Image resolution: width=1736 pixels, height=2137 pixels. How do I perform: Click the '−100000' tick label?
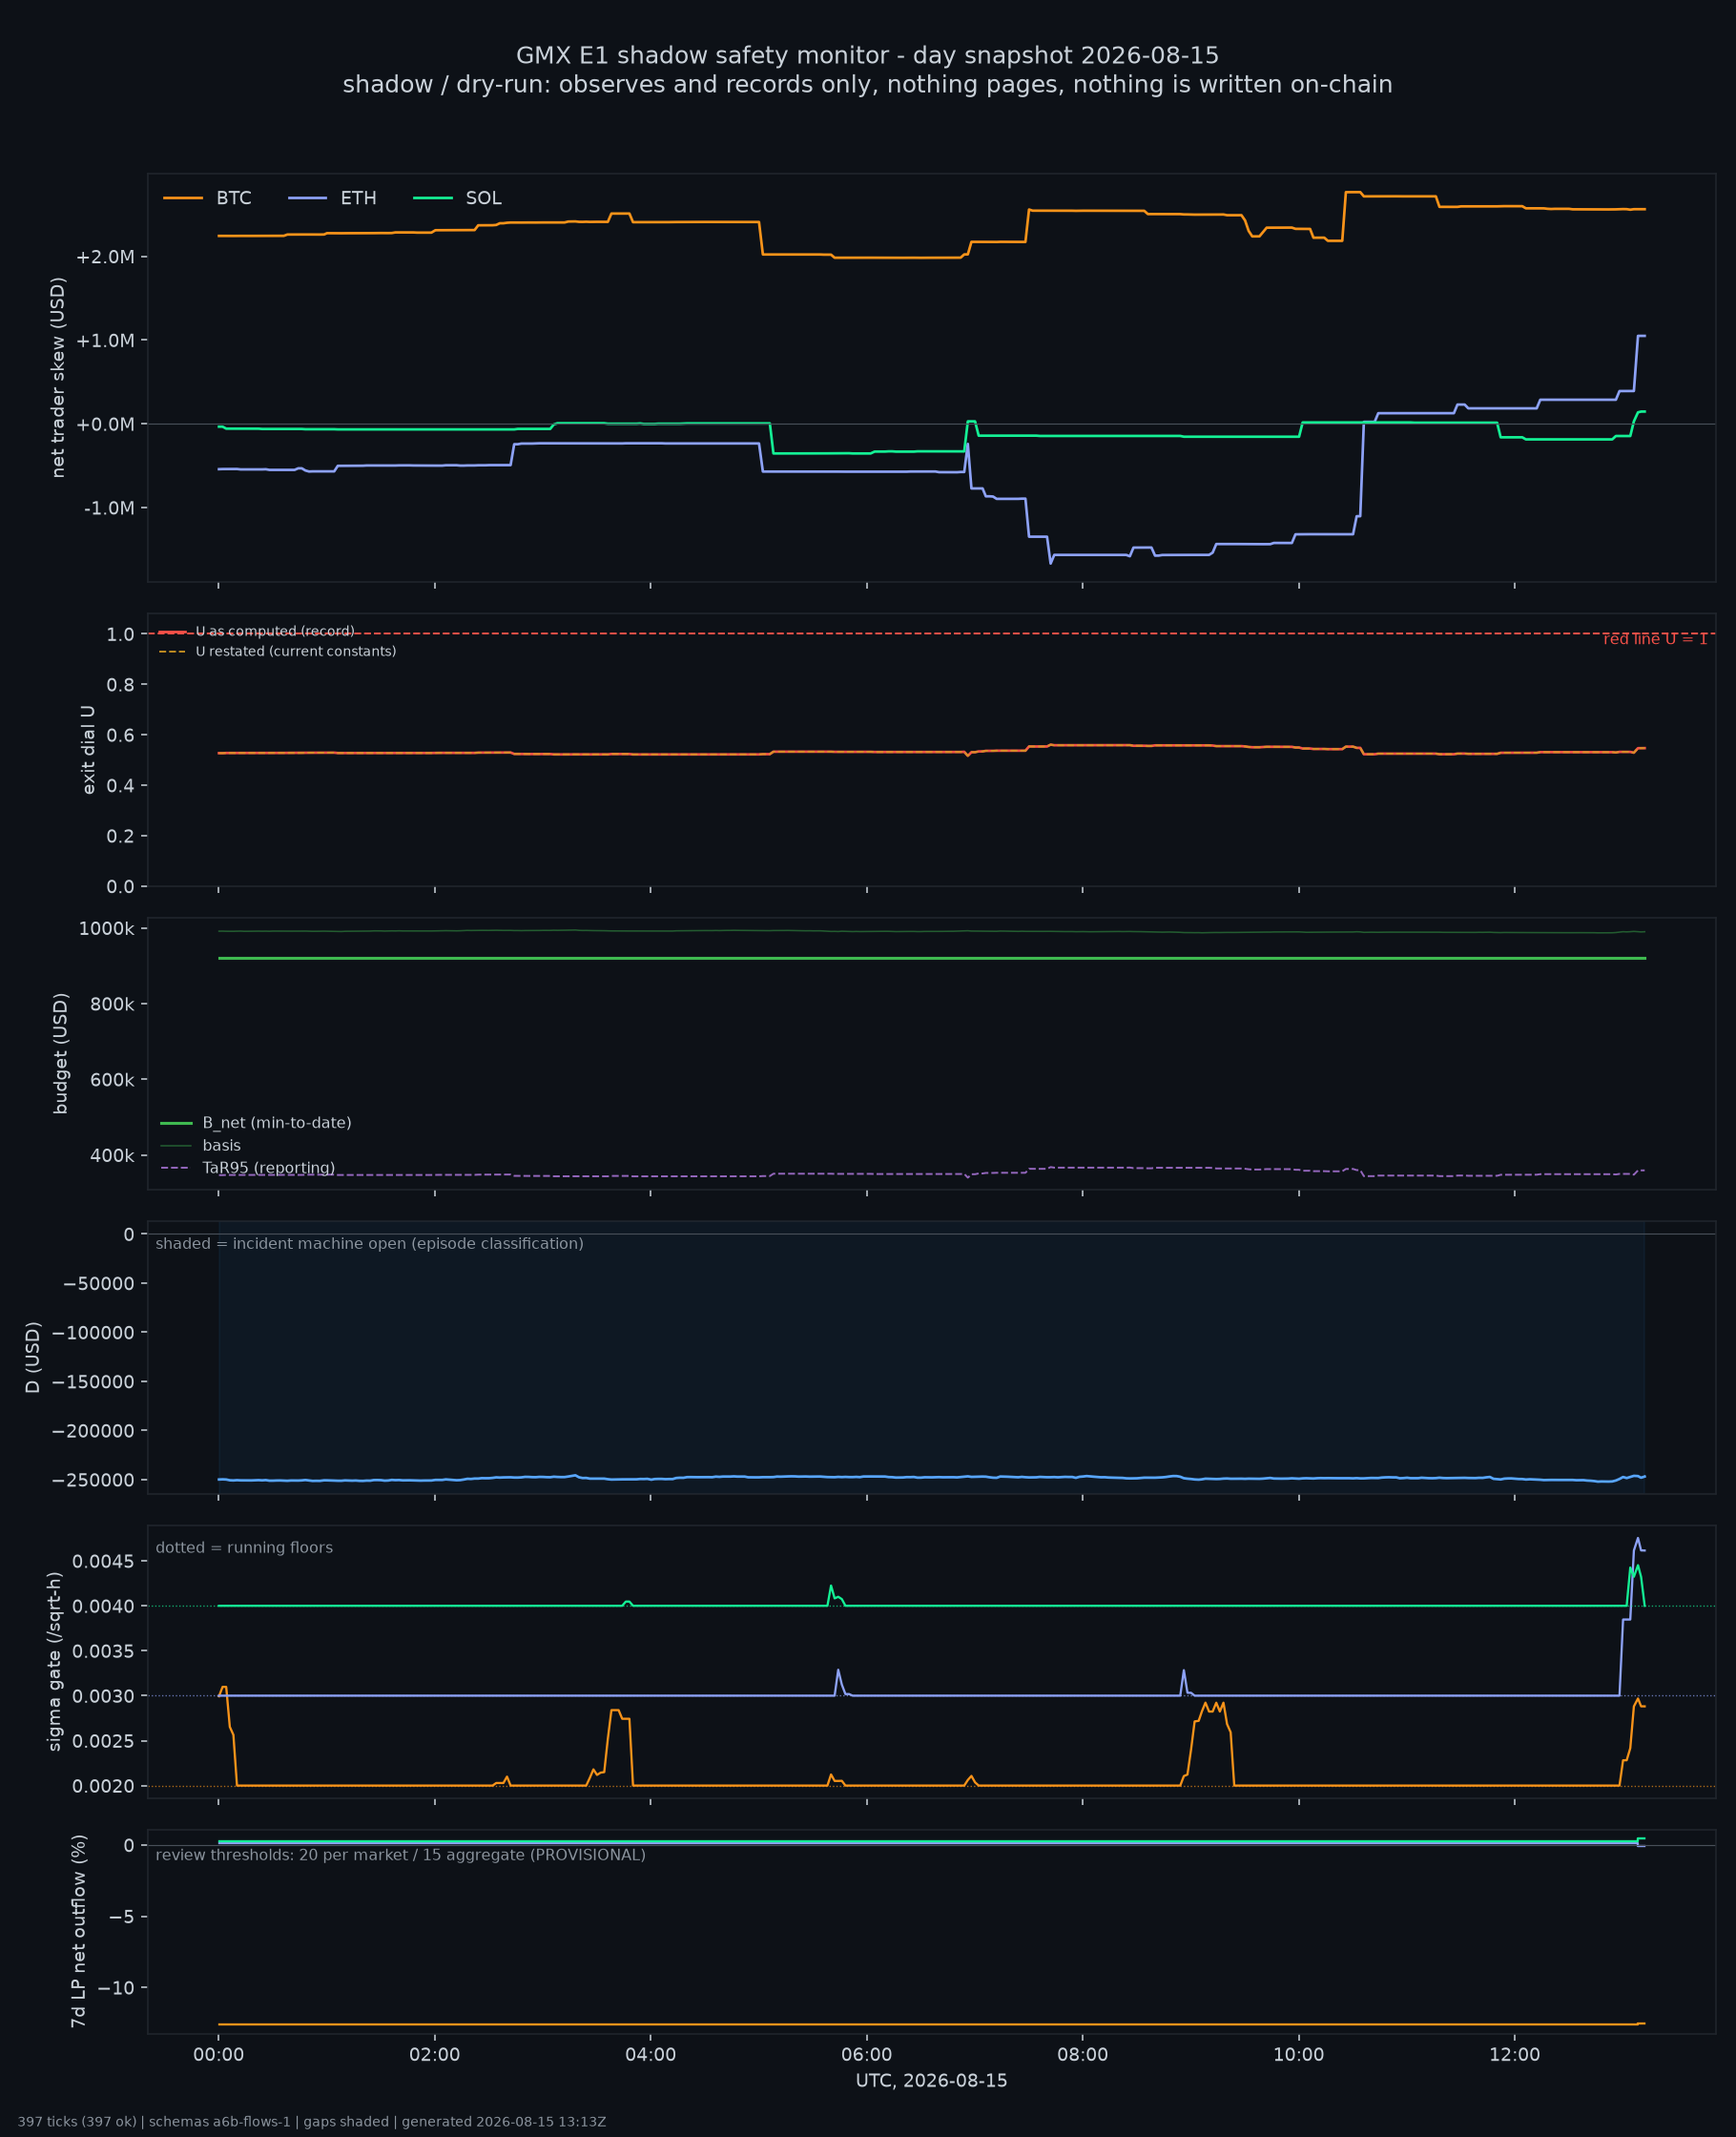93,1333
